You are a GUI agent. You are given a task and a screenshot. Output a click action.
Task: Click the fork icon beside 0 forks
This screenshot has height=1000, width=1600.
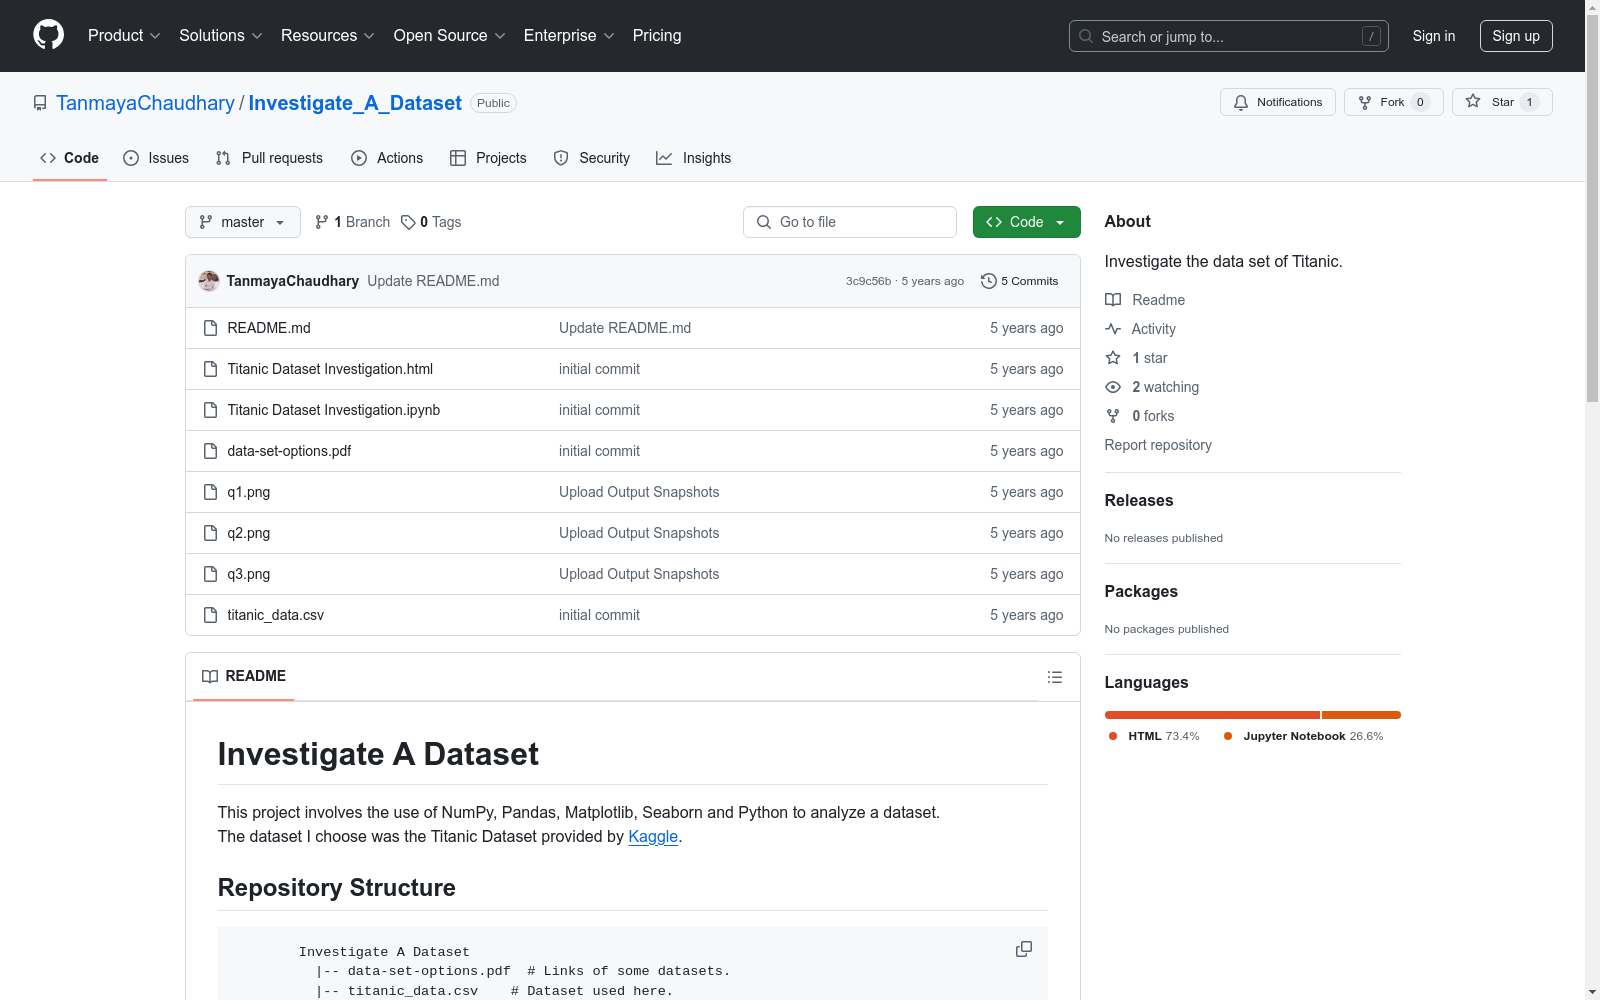pyautogui.click(x=1113, y=416)
